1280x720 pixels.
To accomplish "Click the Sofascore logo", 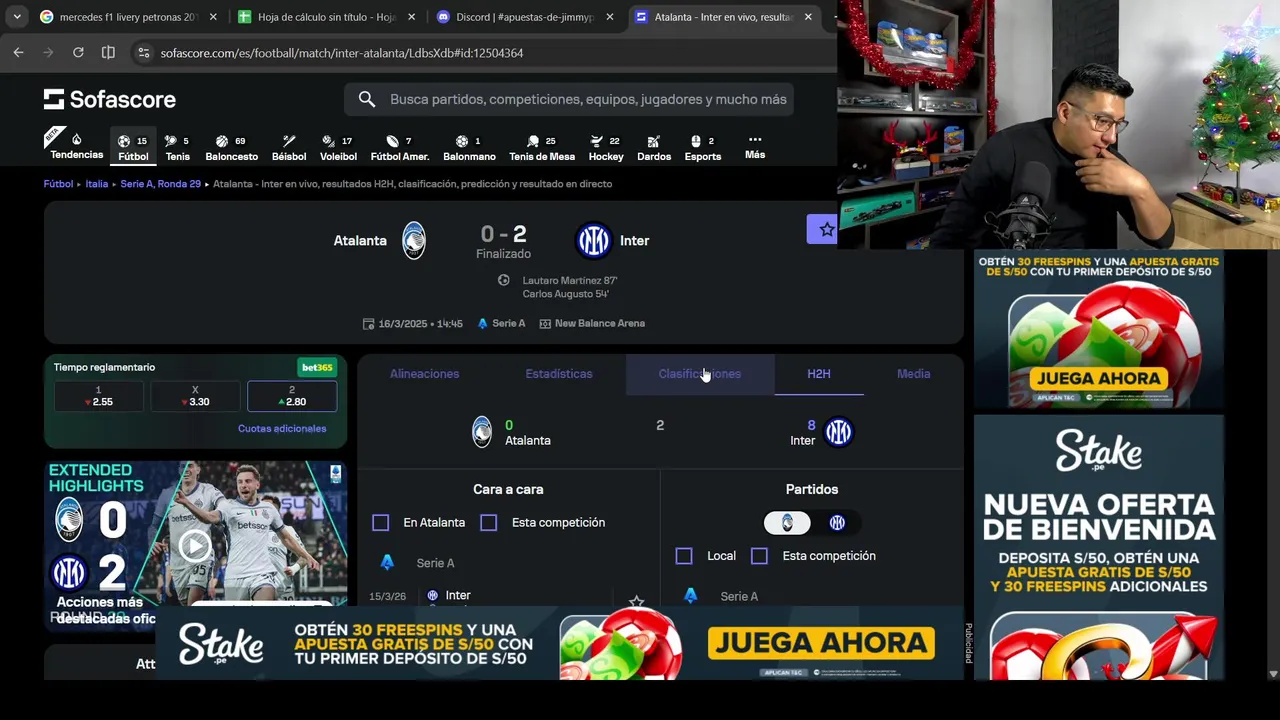I will (110, 99).
